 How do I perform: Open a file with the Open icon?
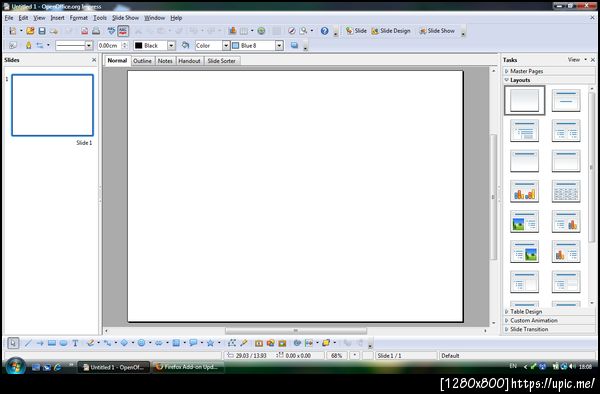tap(30, 31)
